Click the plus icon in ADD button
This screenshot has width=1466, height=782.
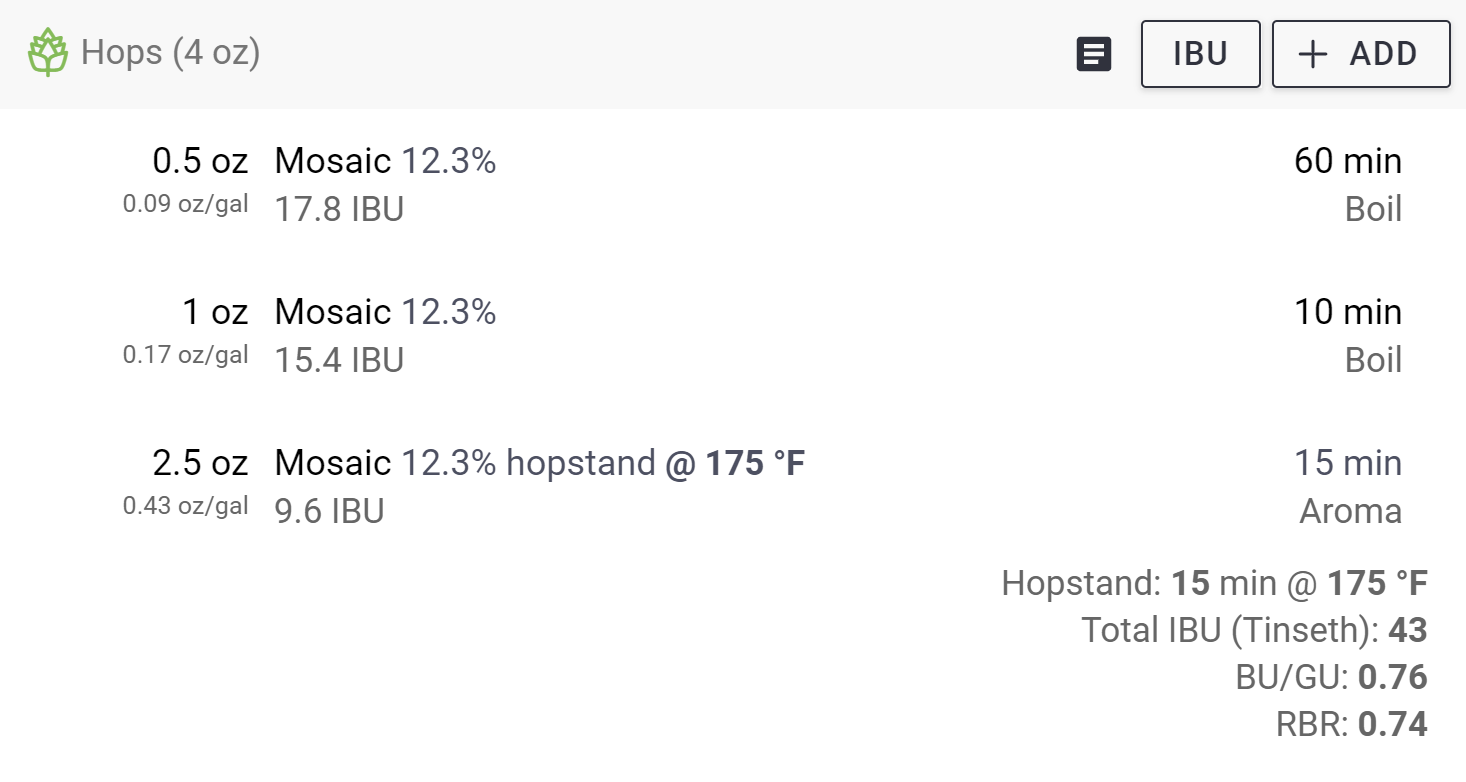click(x=1312, y=54)
